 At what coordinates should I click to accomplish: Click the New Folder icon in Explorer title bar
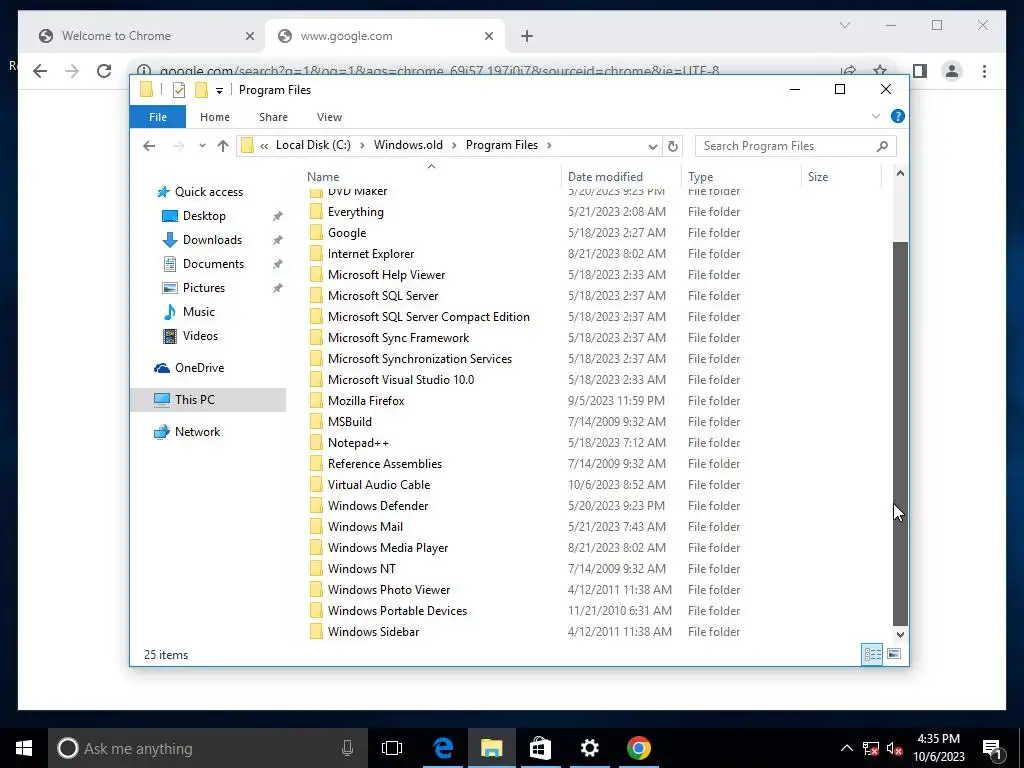(201, 90)
